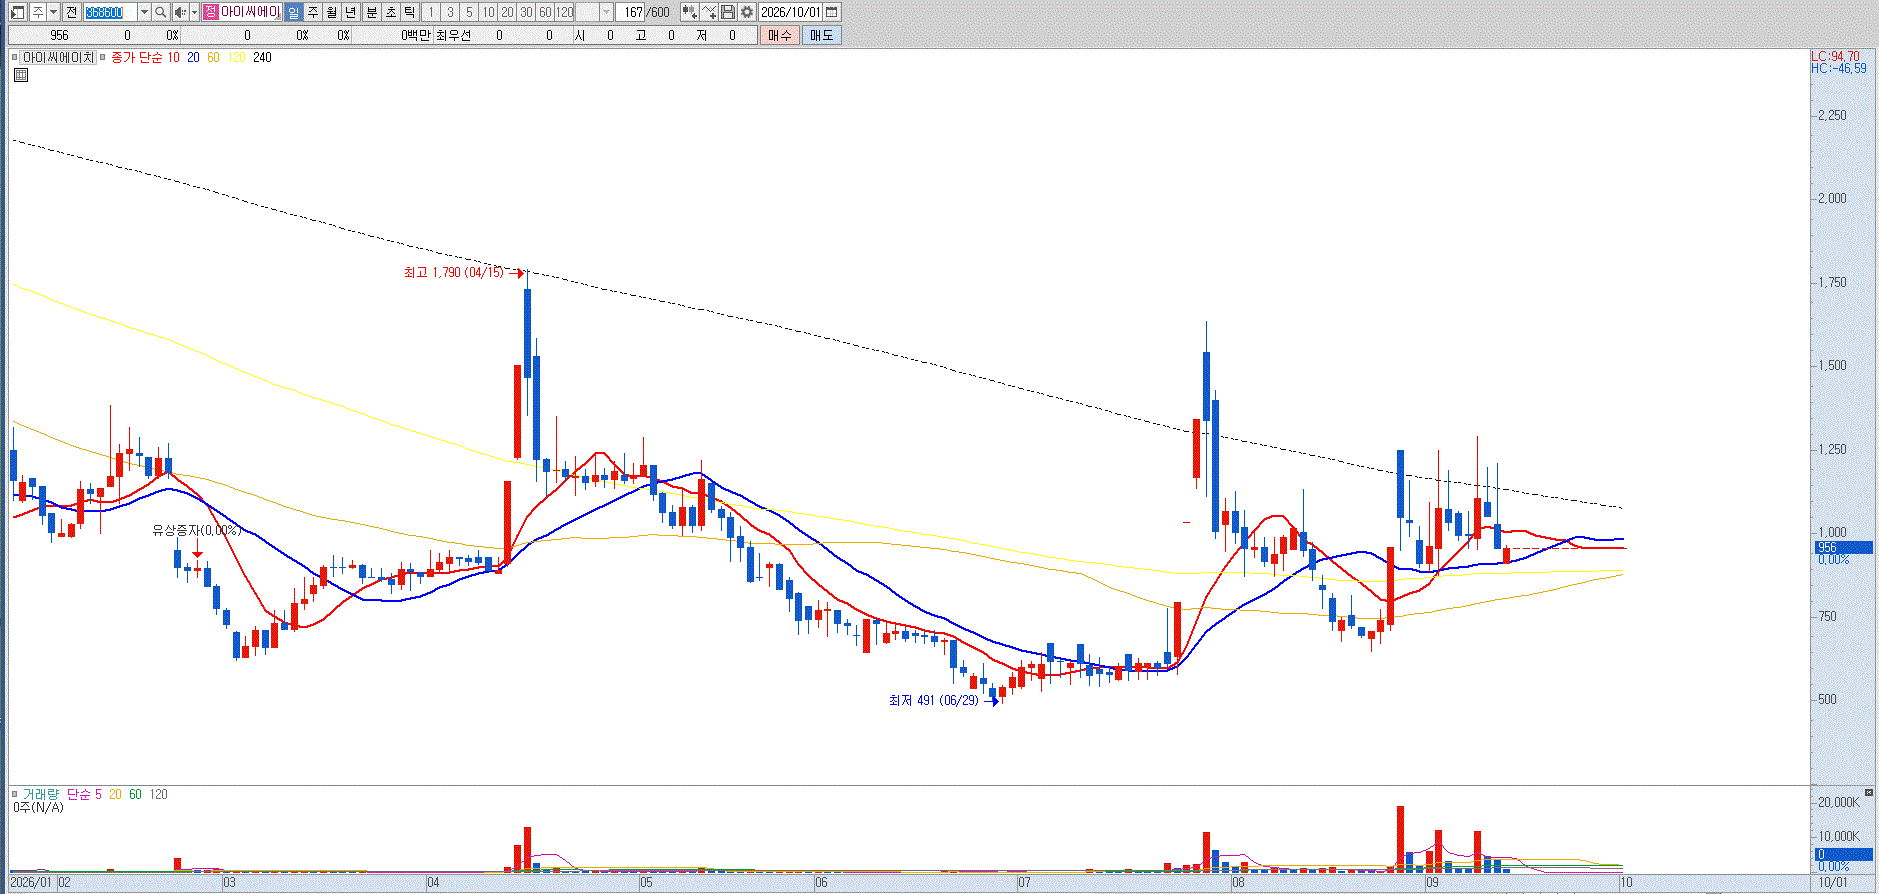
Task: Click the 전 button in toolbar
Action: pyautogui.click(x=72, y=12)
